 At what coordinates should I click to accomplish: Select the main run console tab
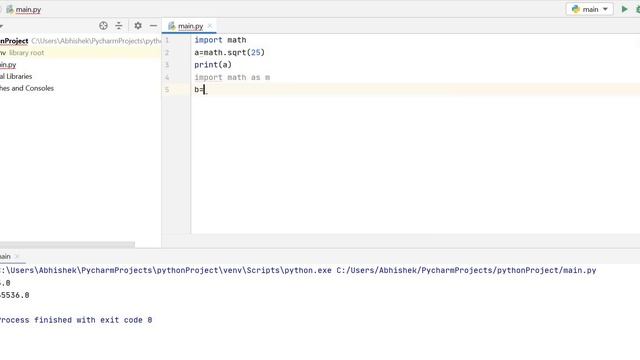pyautogui.click(x=5, y=256)
